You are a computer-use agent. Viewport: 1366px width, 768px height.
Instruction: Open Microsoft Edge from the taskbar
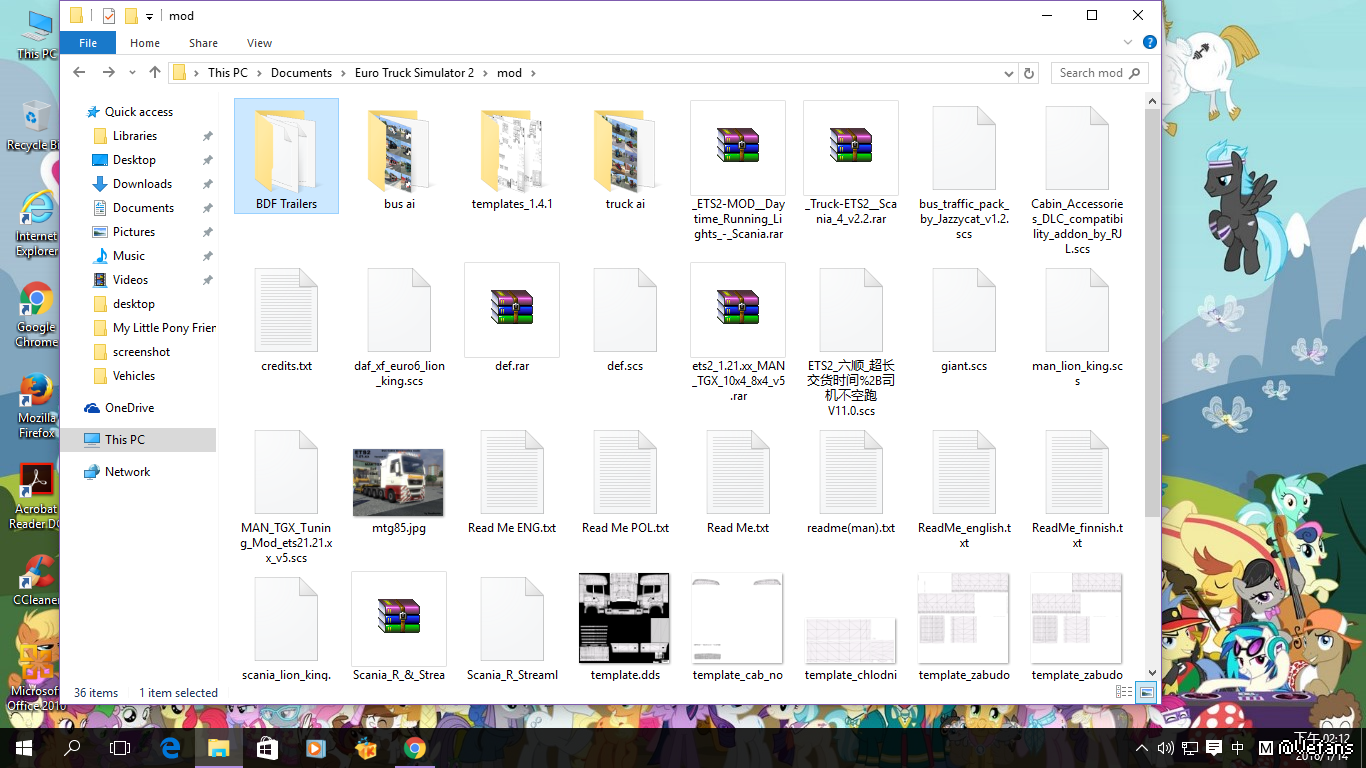point(170,748)
